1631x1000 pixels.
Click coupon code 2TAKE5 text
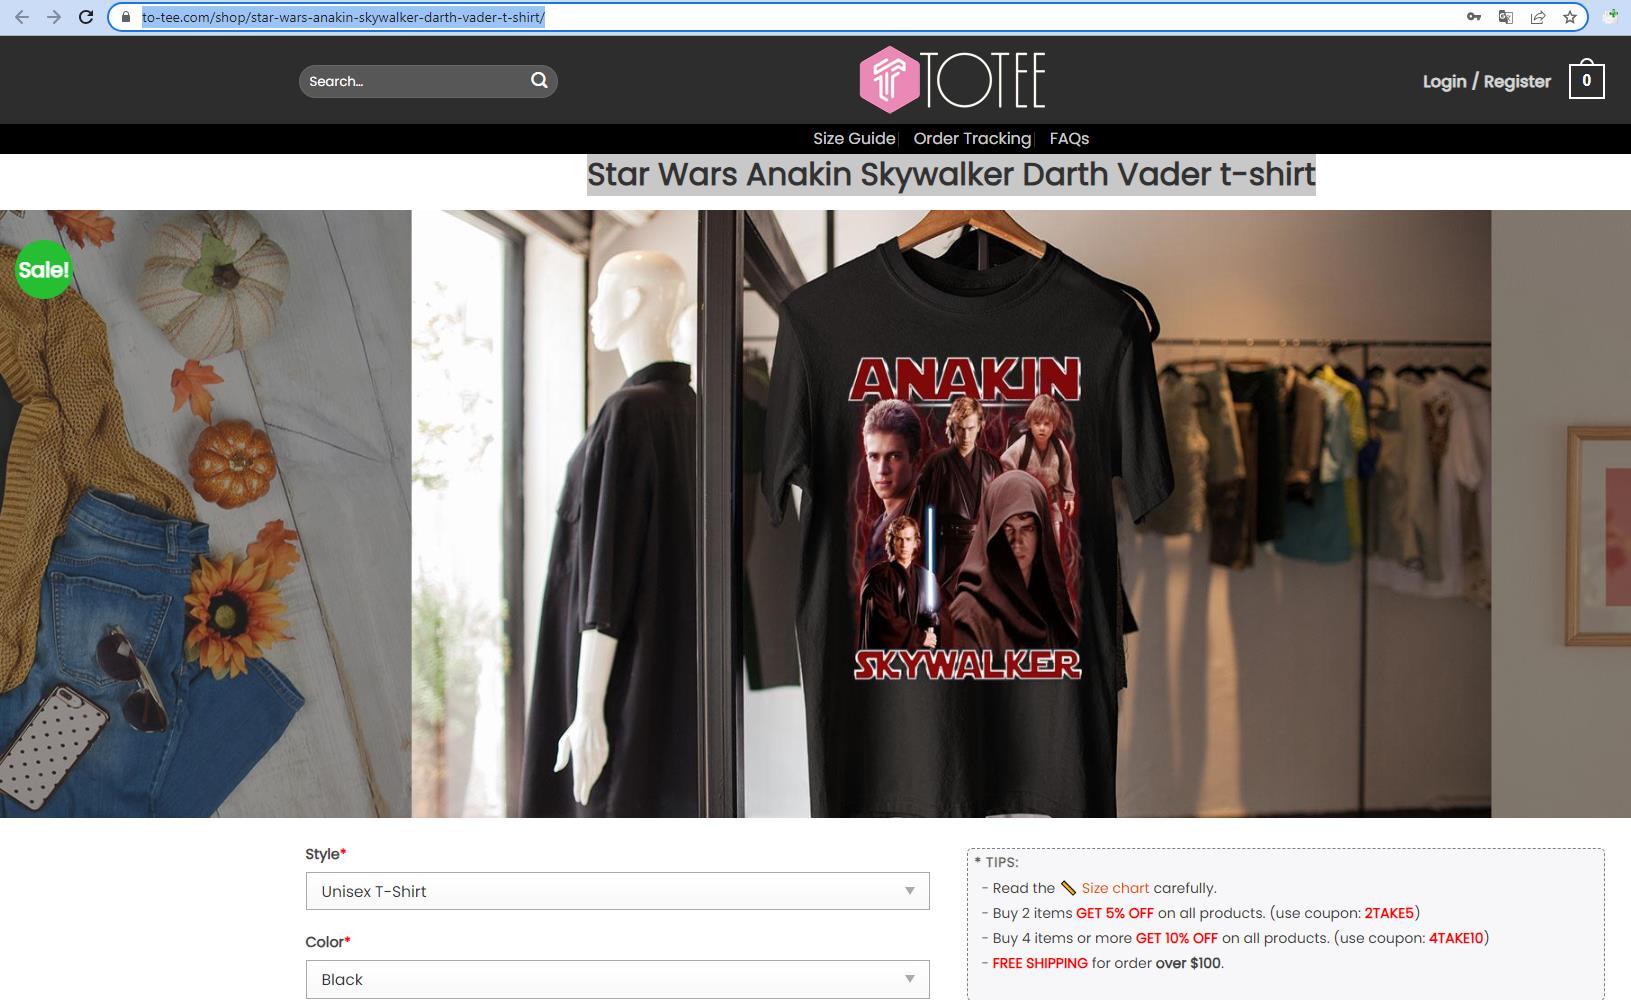pyautogui.click(x=1389, y=913)
